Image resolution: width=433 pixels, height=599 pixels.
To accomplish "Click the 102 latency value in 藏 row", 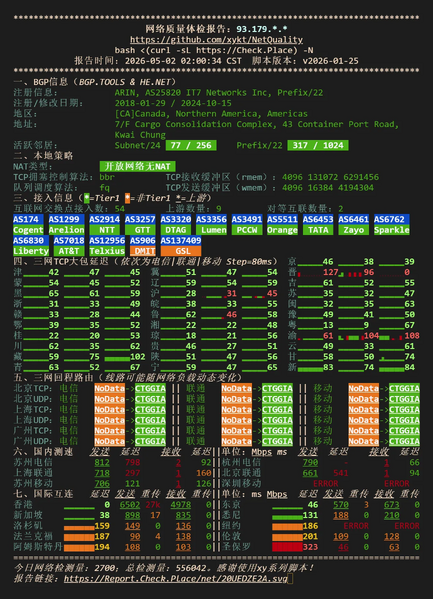I will pyautogui.click(x=138, y=357).
